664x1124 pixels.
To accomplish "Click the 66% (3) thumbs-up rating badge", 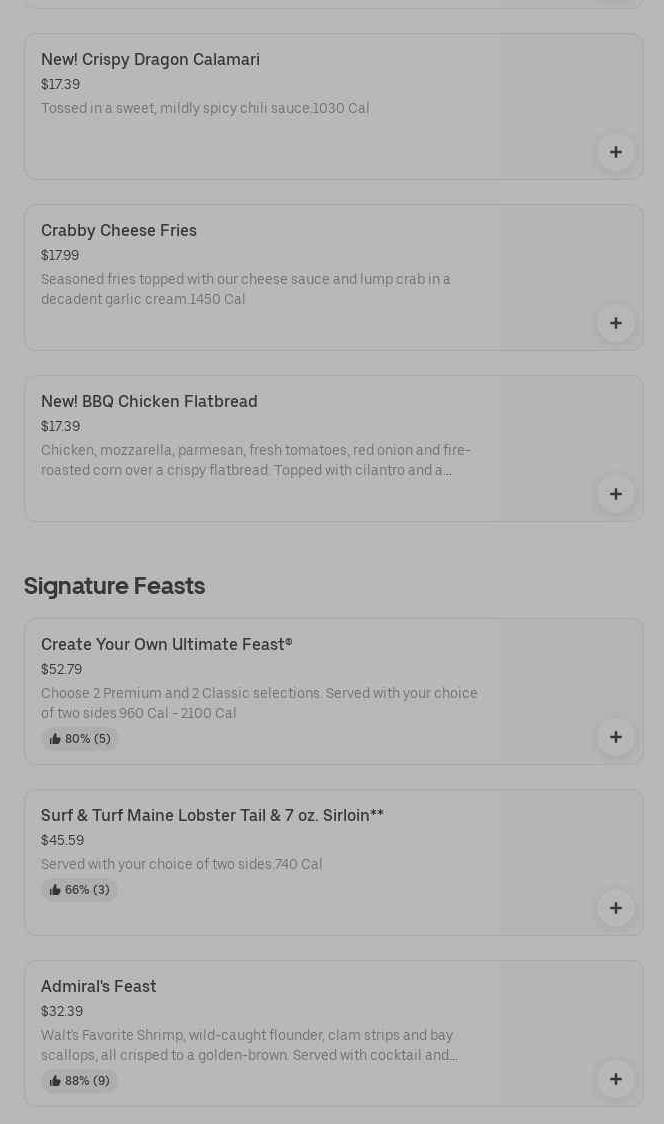I will click(x=80, y=890).
